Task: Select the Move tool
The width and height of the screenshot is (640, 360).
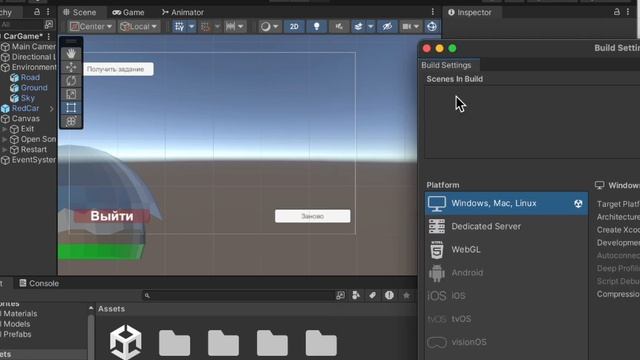Action: click(x=71, y=67)
